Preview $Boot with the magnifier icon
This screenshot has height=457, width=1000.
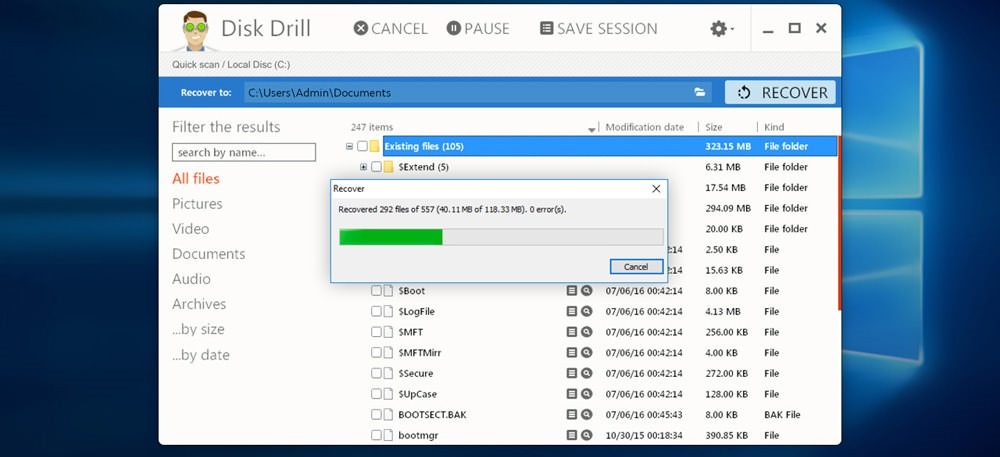(x=587, y=291)
